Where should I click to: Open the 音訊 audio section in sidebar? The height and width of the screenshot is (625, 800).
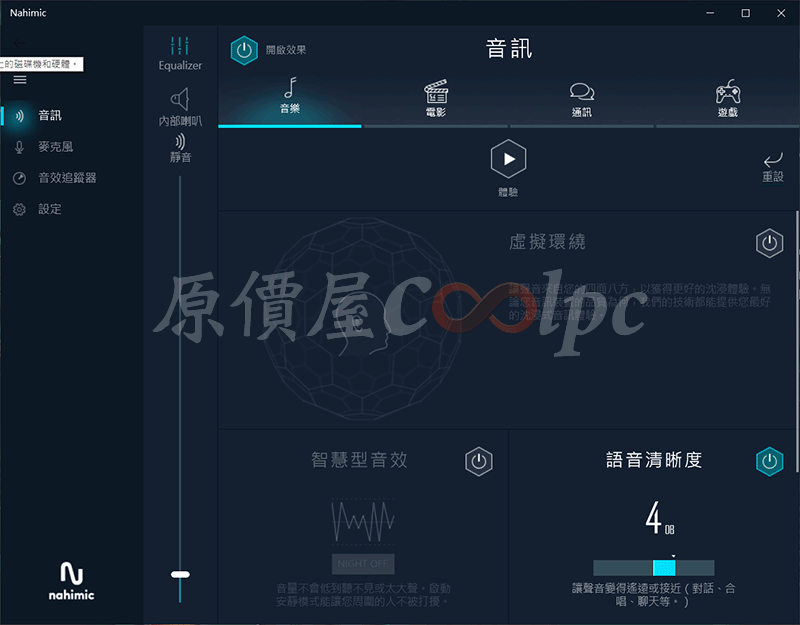click(50, 116)
